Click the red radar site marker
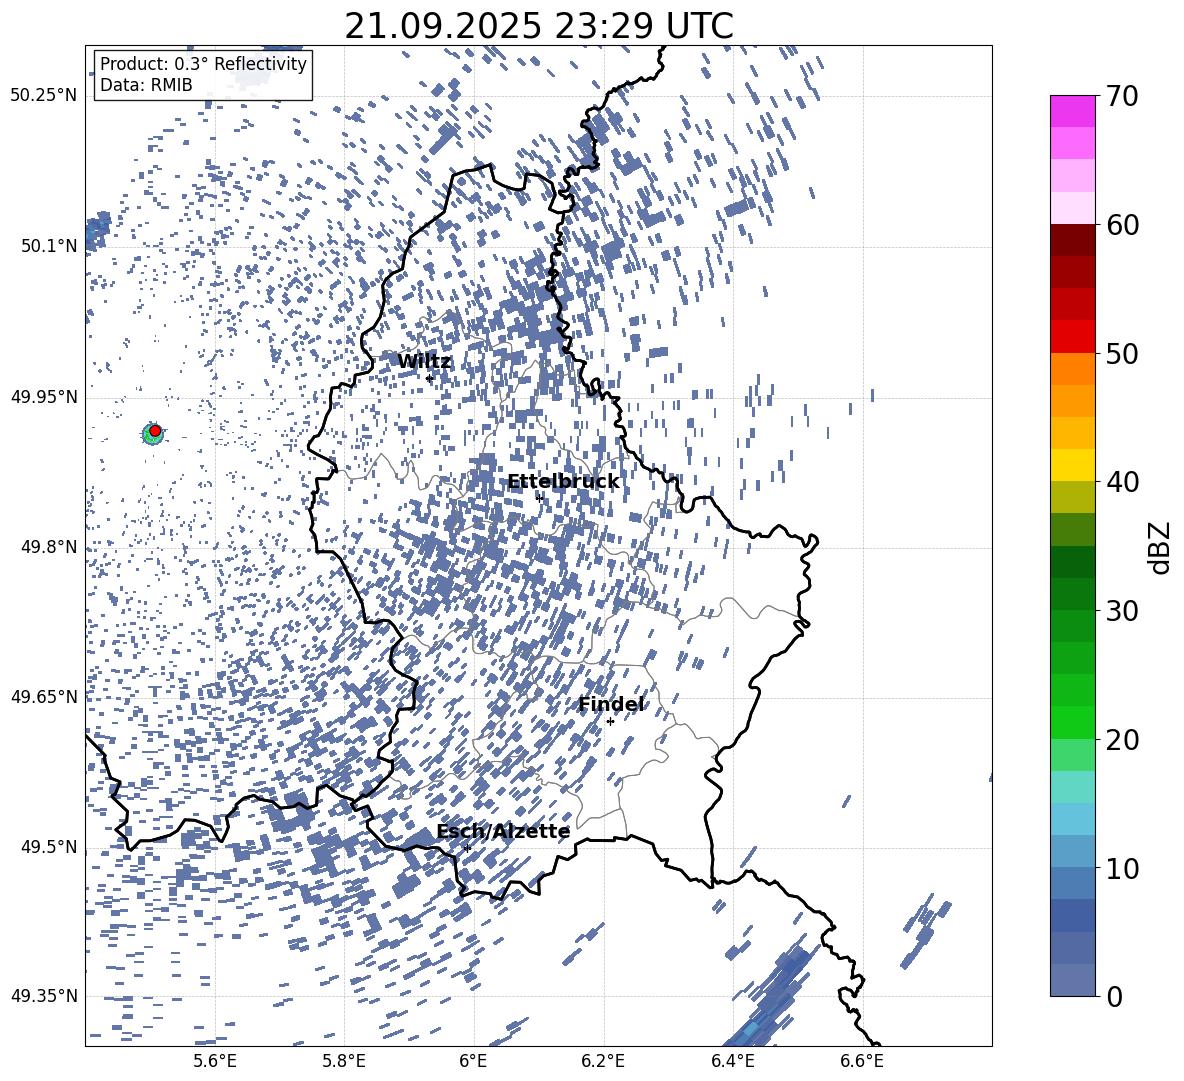Image resolution: width=1184 pixels, height=1081 pixels. (x=155, y=431)
